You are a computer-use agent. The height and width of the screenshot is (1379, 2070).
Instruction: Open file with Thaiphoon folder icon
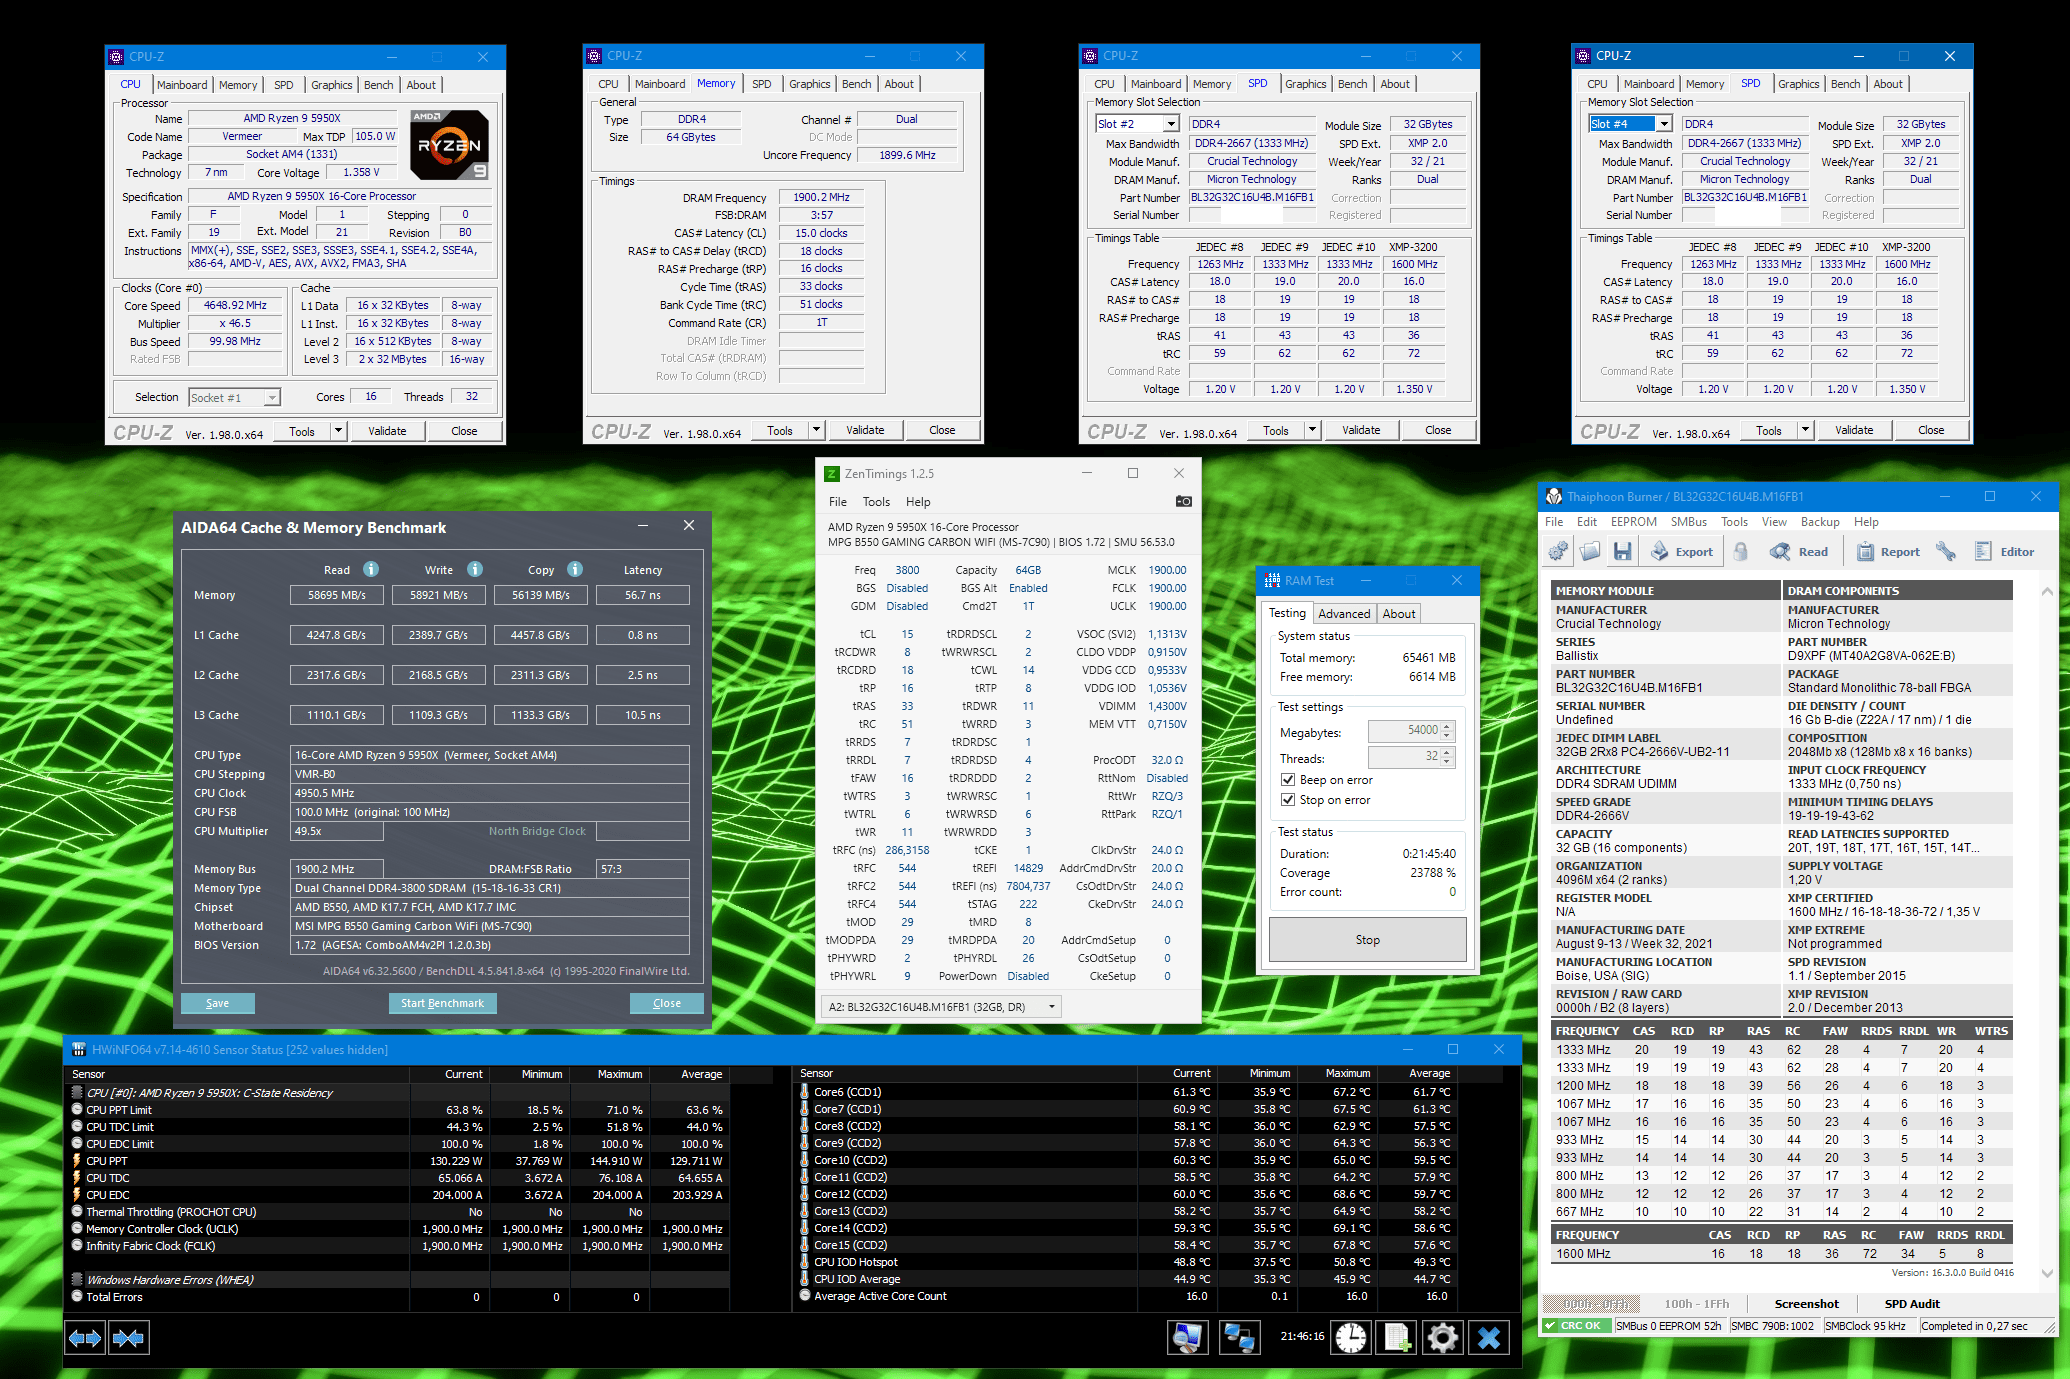click(x=1590, y=551)
